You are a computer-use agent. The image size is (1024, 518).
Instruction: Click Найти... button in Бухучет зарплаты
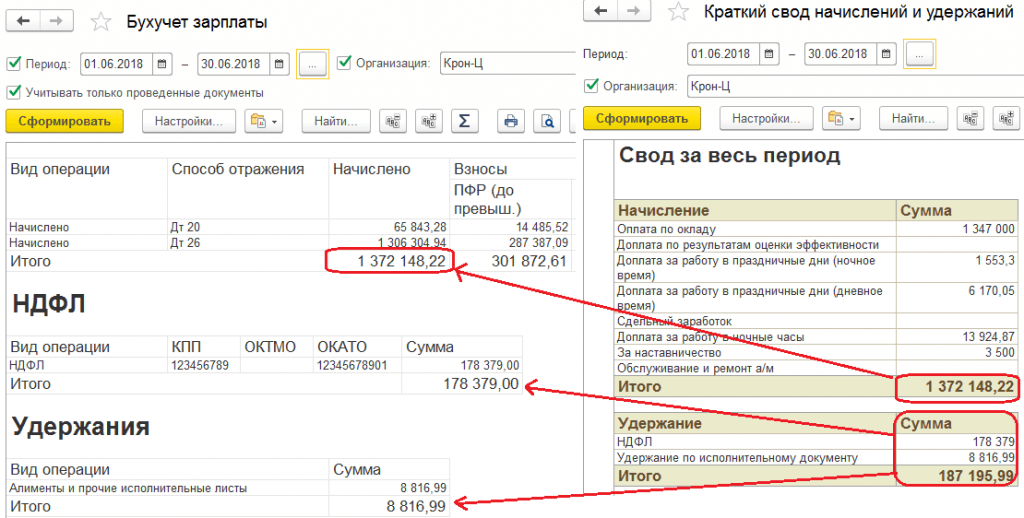(335, 121)
